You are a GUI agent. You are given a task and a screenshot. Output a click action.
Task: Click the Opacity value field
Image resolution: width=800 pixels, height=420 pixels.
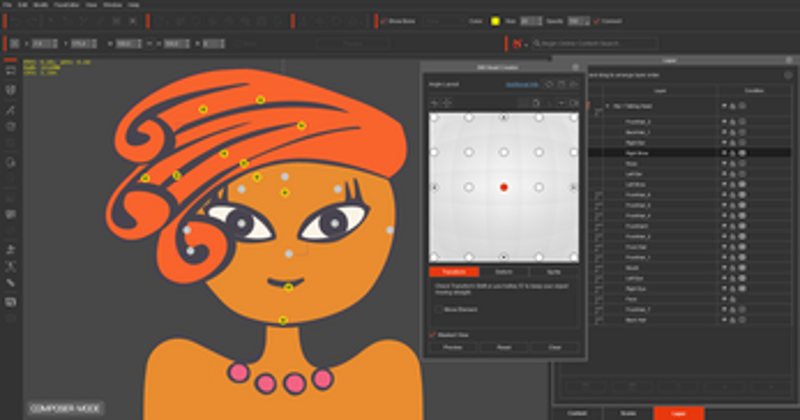tap(579, 21)
